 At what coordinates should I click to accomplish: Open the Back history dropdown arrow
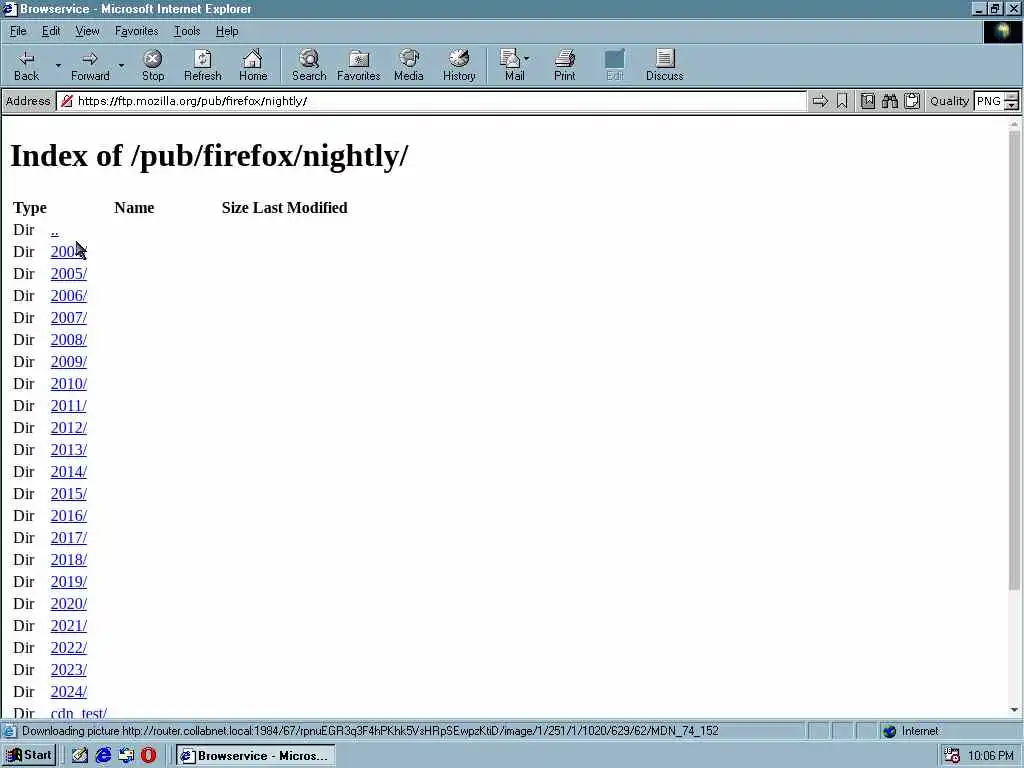pyautogui.click(x=58, y=65)
